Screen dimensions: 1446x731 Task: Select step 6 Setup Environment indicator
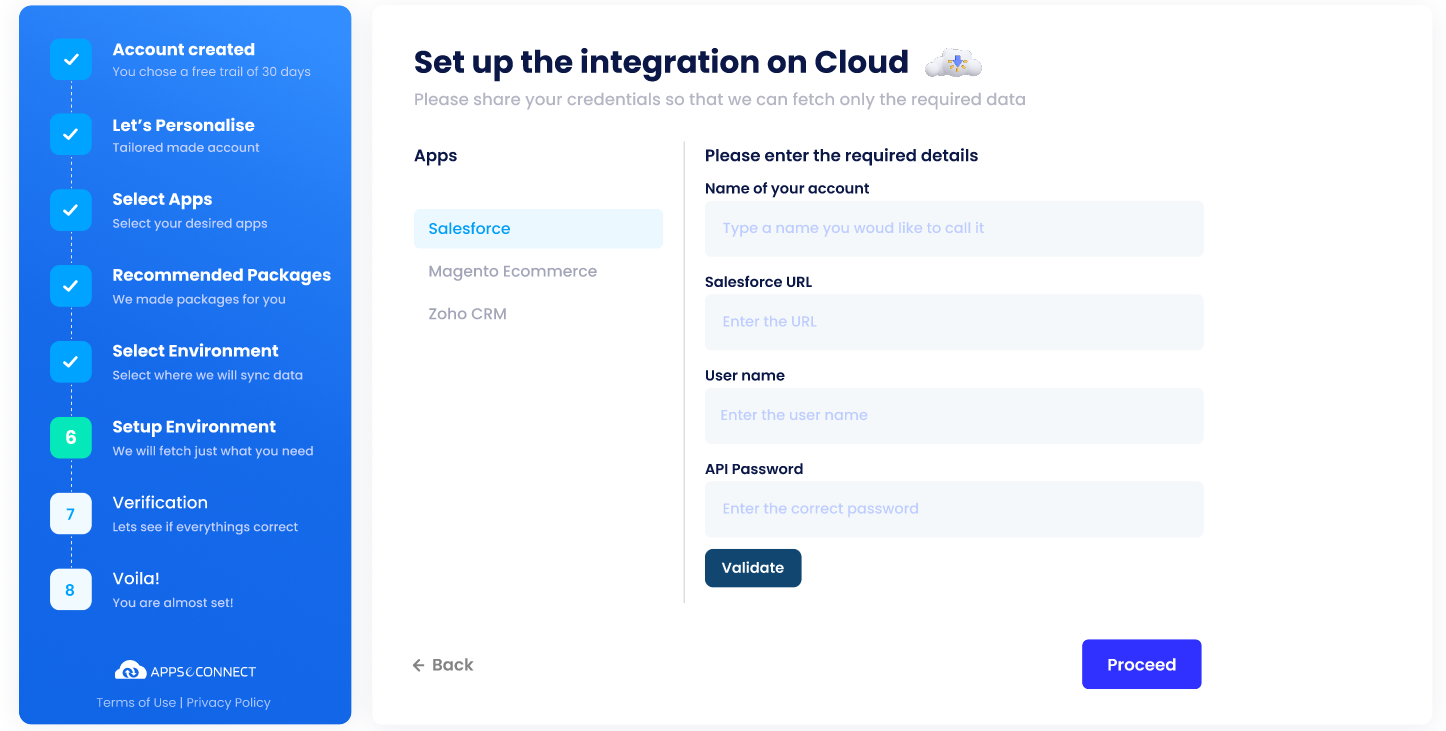point(70,438)
